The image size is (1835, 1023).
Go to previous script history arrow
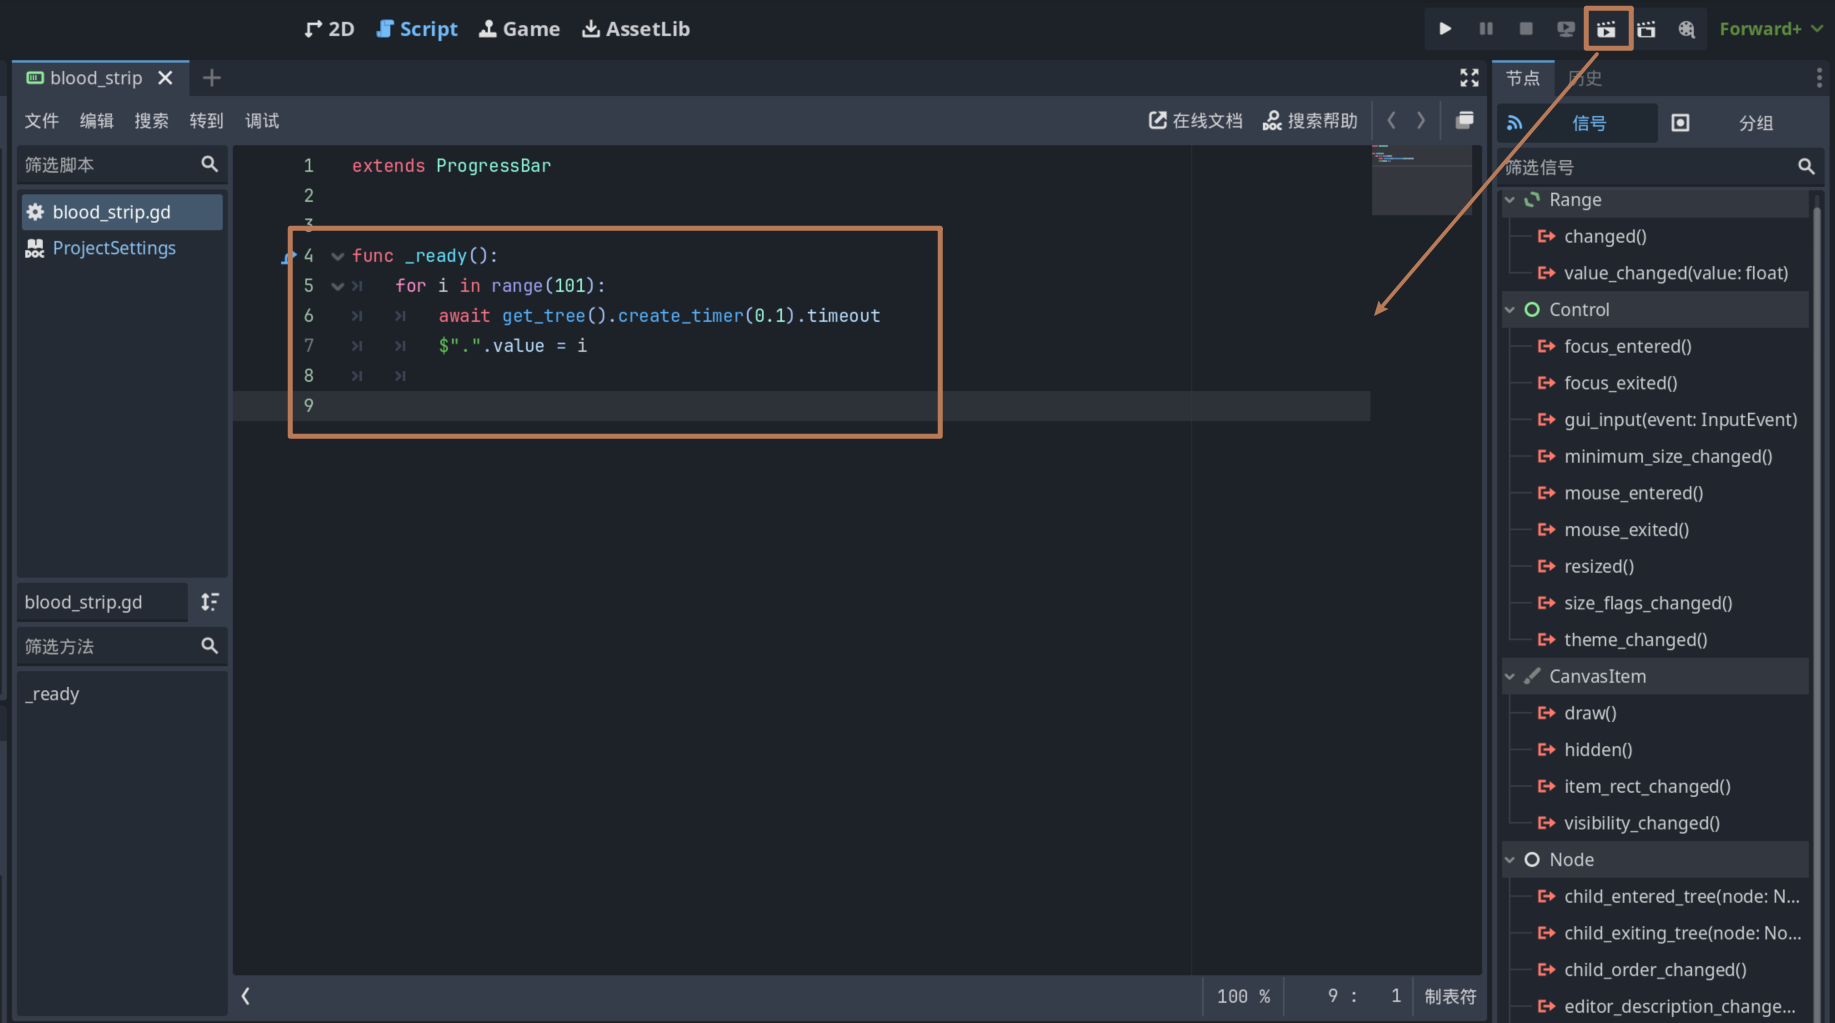(x=1391, y=121)
